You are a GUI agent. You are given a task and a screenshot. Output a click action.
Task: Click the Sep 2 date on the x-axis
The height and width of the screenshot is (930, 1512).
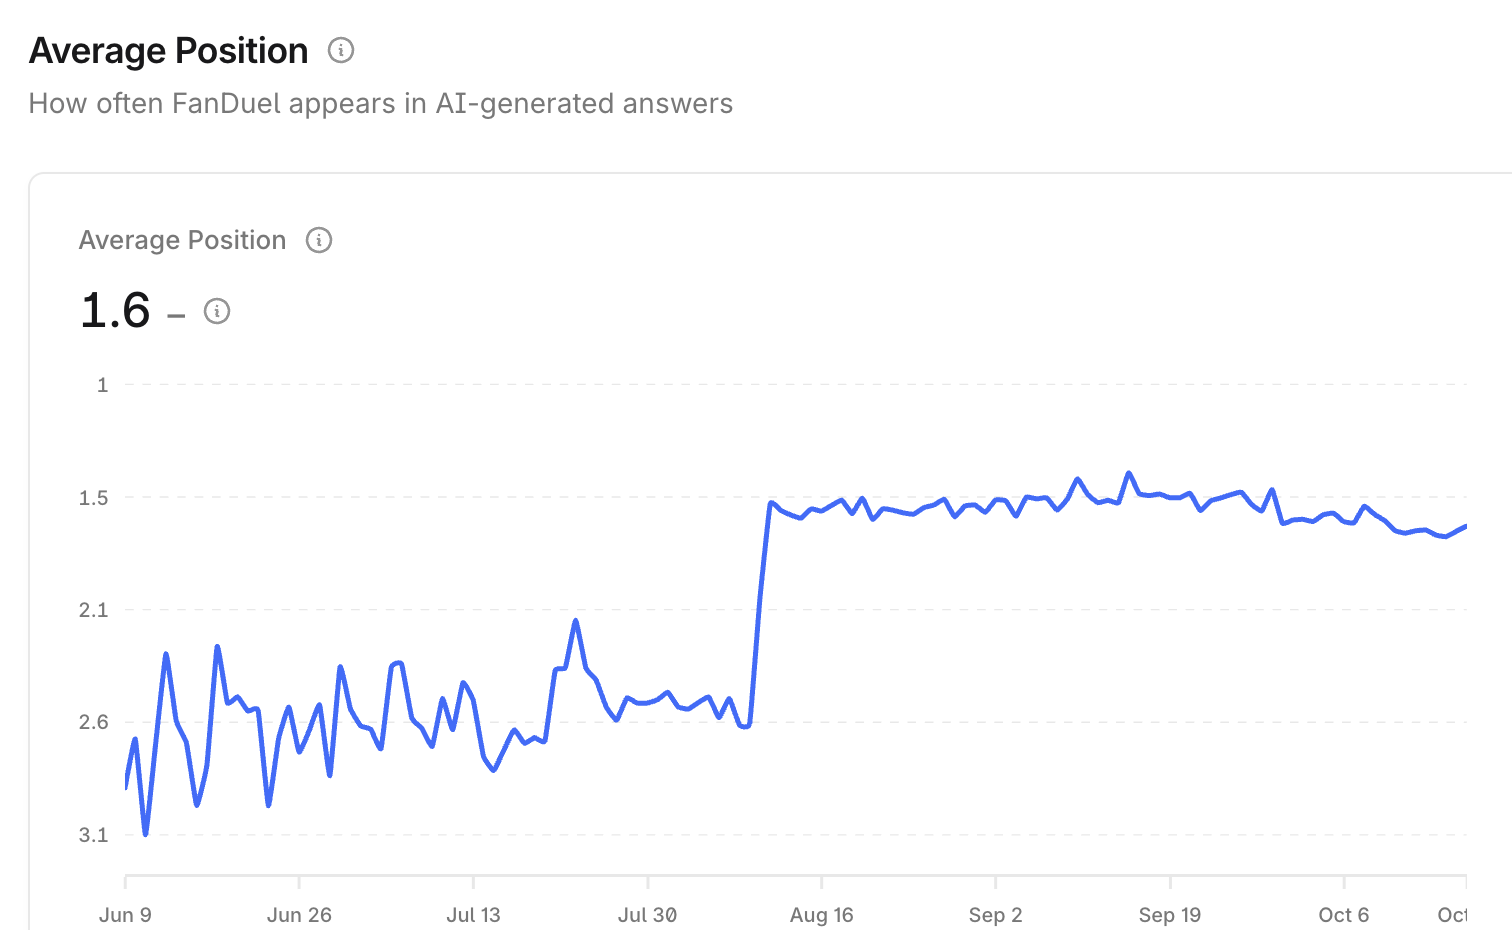pos(995,915)
